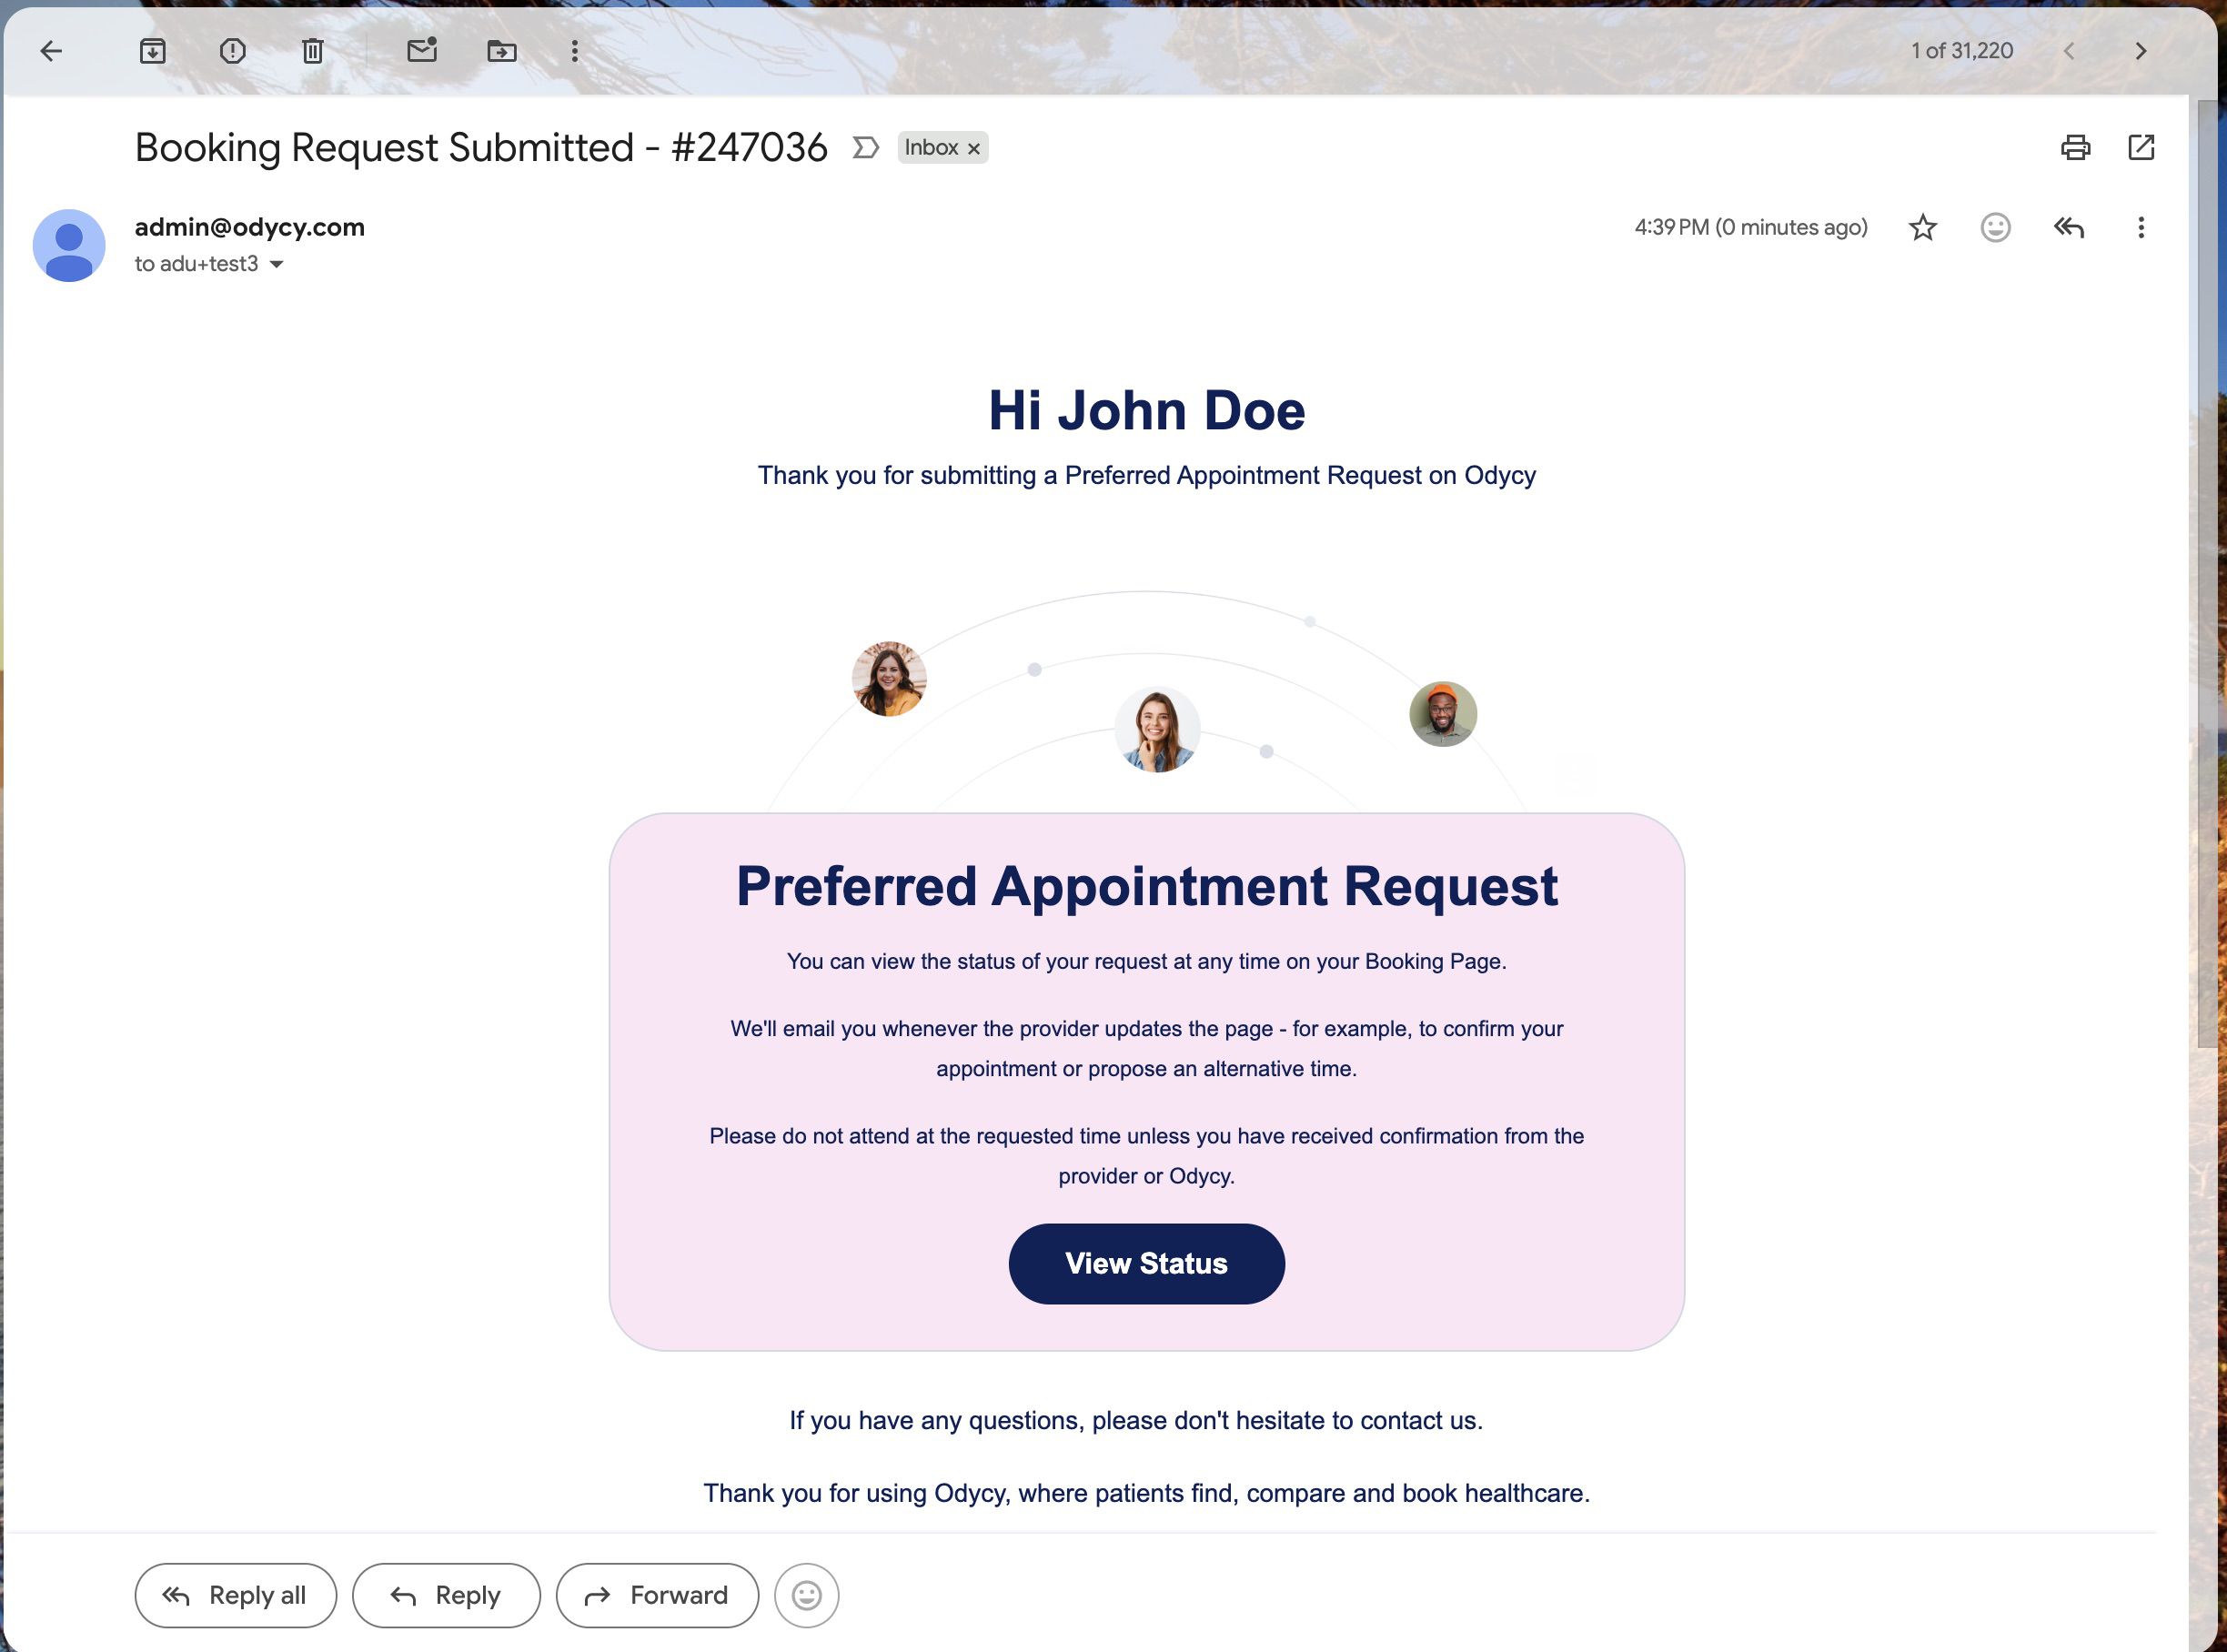Forward this email
Screen dimensions: 2227x1652
tap(657, 1595)
